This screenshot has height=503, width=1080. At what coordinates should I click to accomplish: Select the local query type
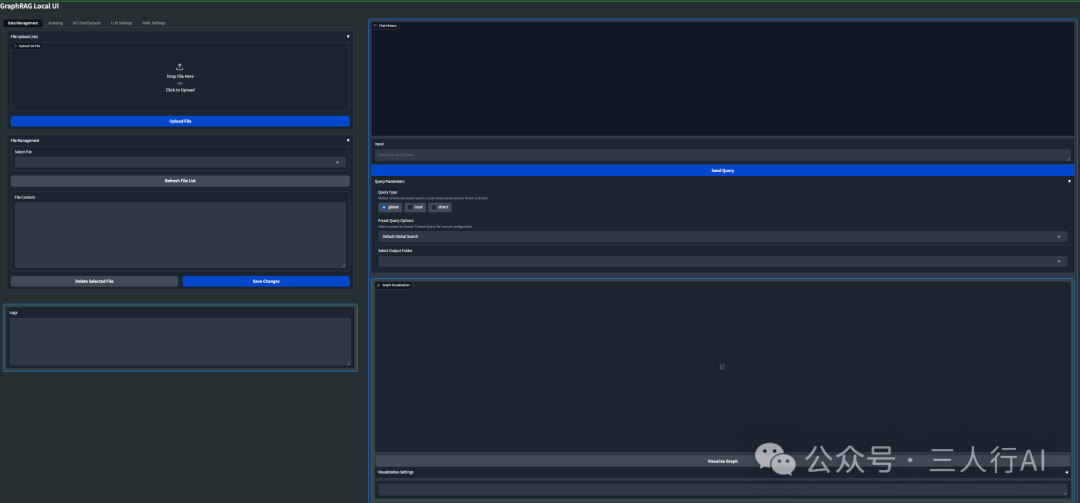[415, 207]
